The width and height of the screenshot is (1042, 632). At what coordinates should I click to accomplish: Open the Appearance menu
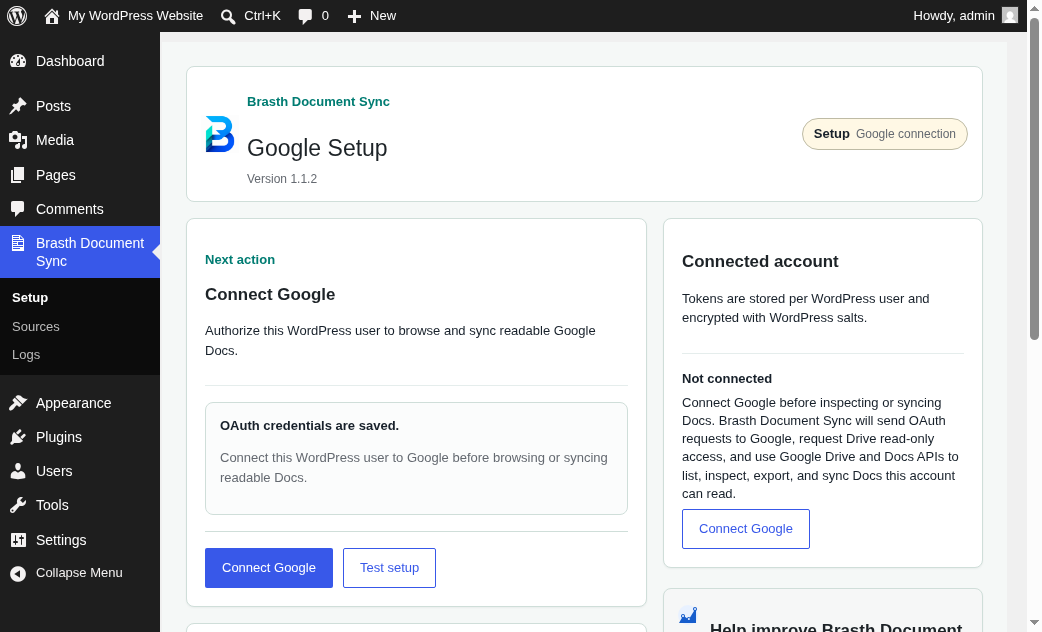(80, 403)
